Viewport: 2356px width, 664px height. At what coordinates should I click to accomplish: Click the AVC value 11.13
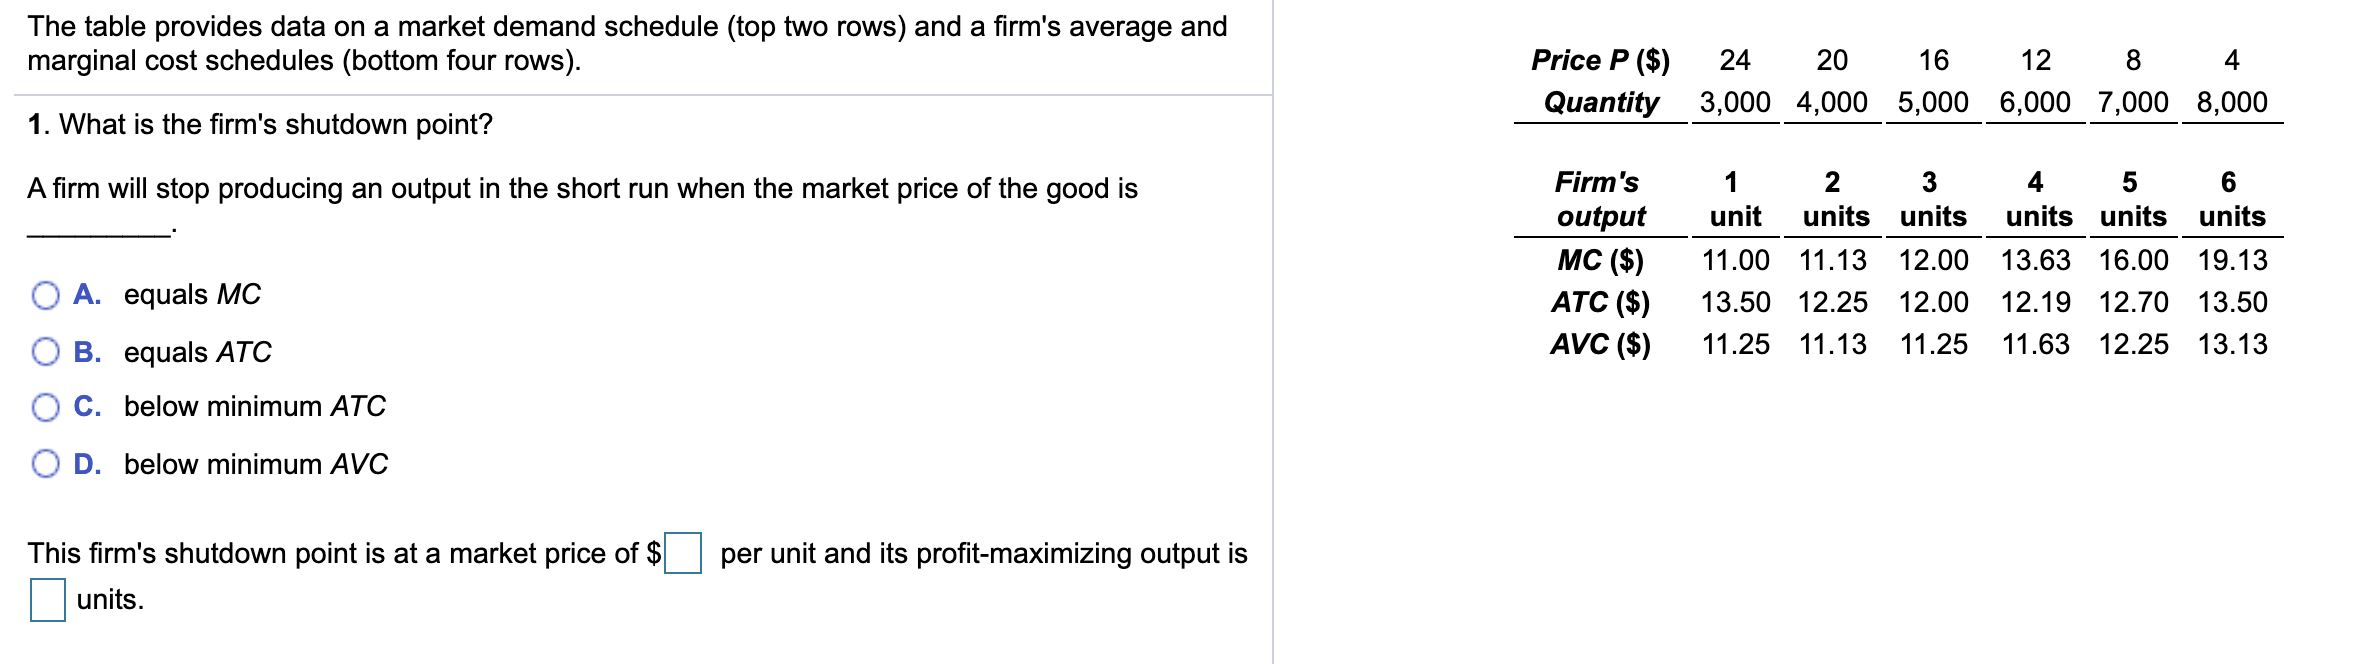[1833, 344]
